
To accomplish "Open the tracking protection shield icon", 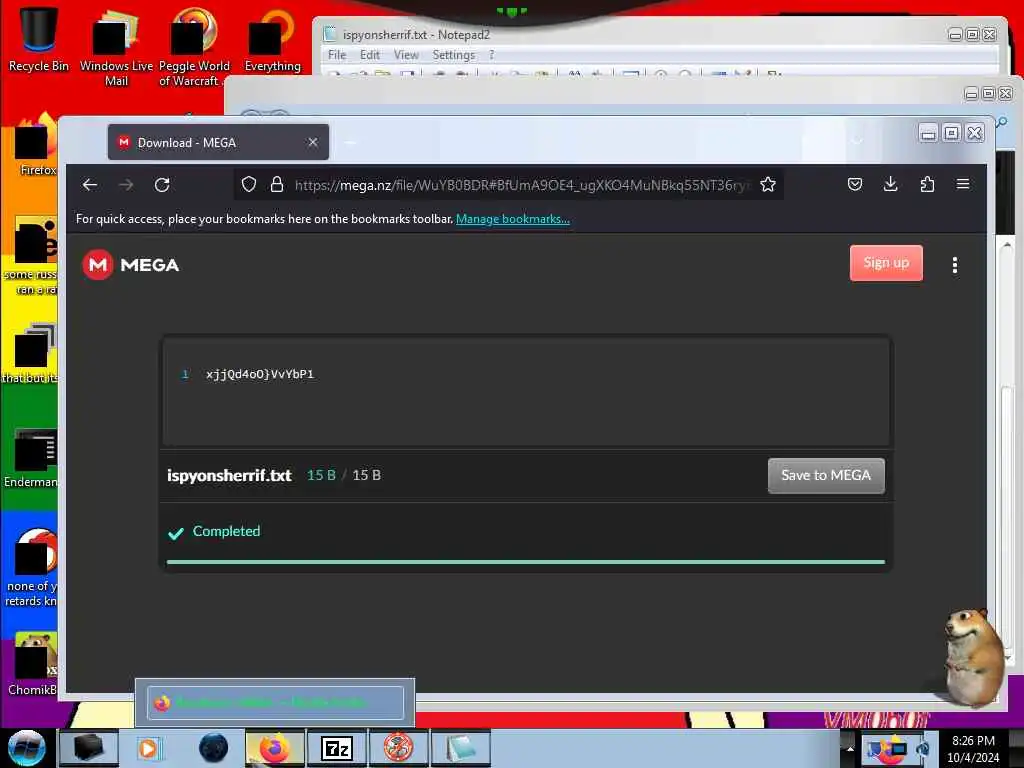I will point(249,185).
